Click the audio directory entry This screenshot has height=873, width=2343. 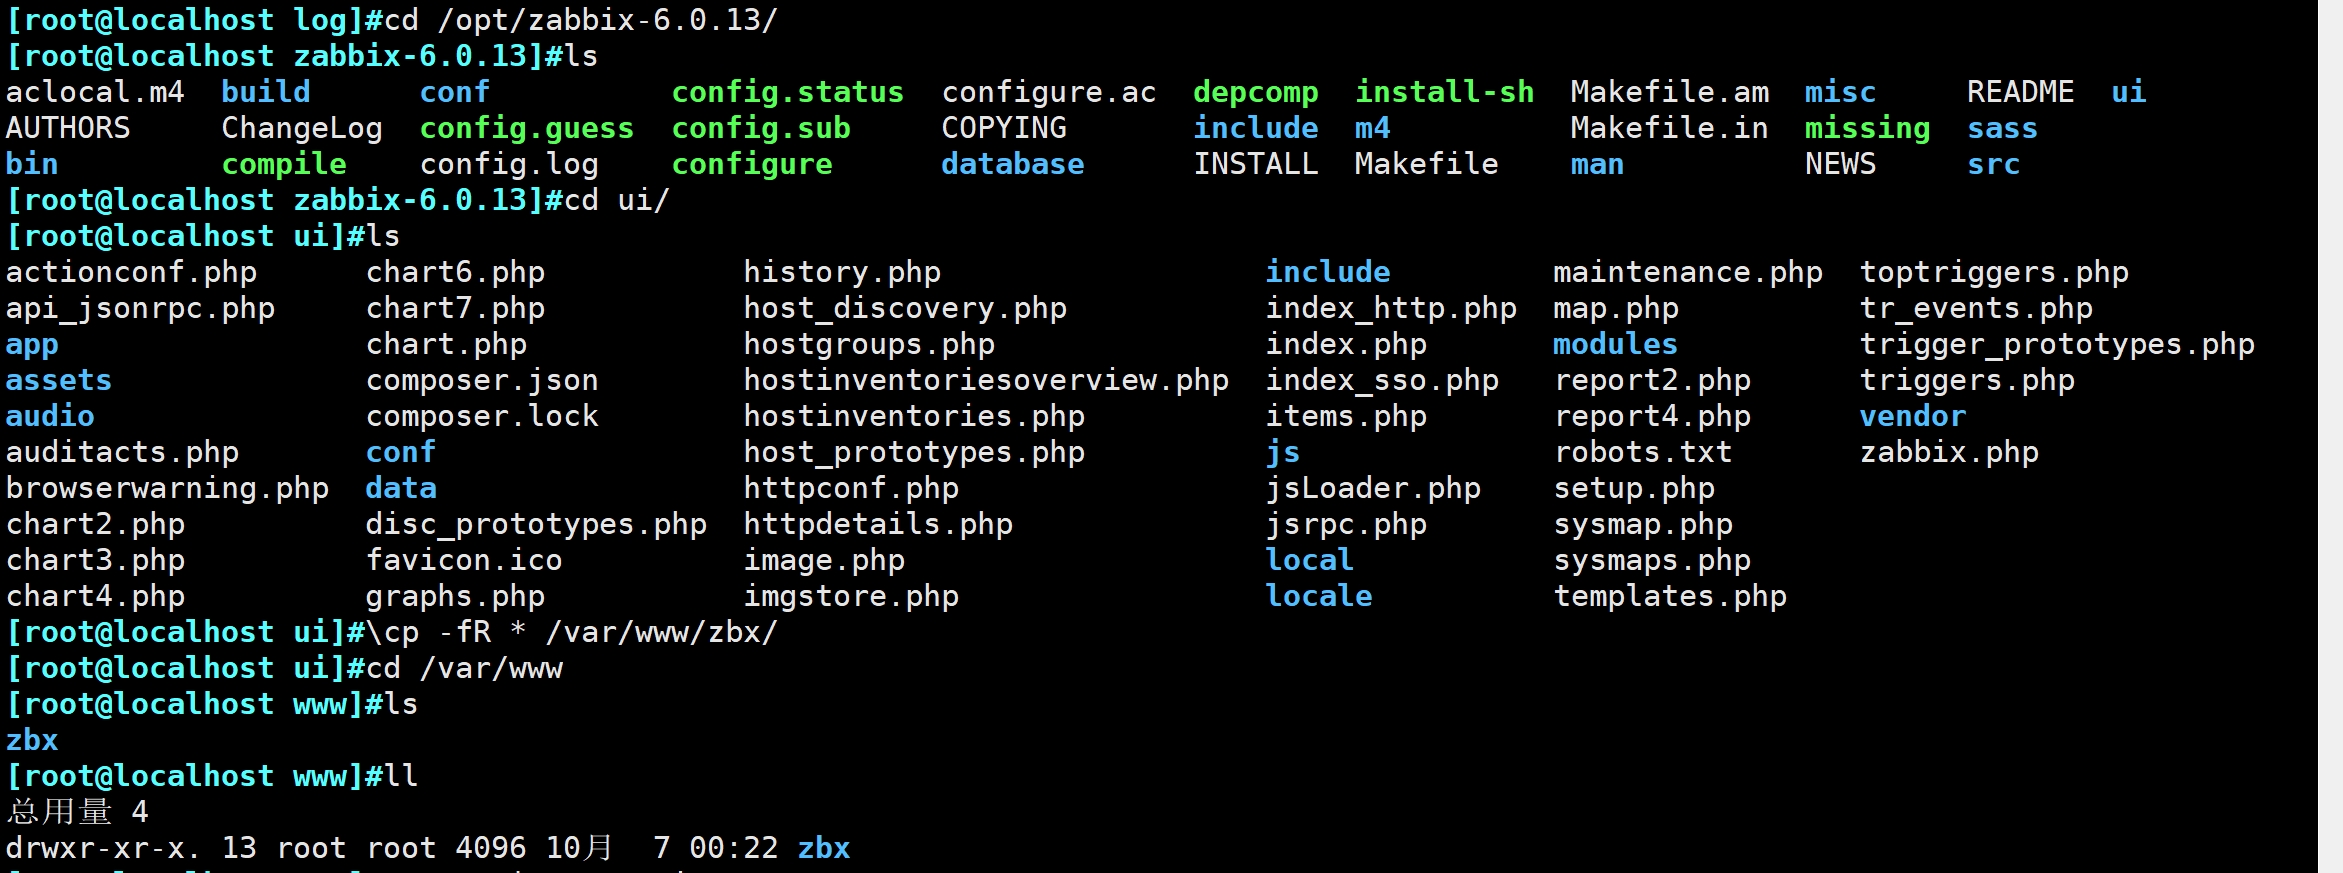coord(50,416)
